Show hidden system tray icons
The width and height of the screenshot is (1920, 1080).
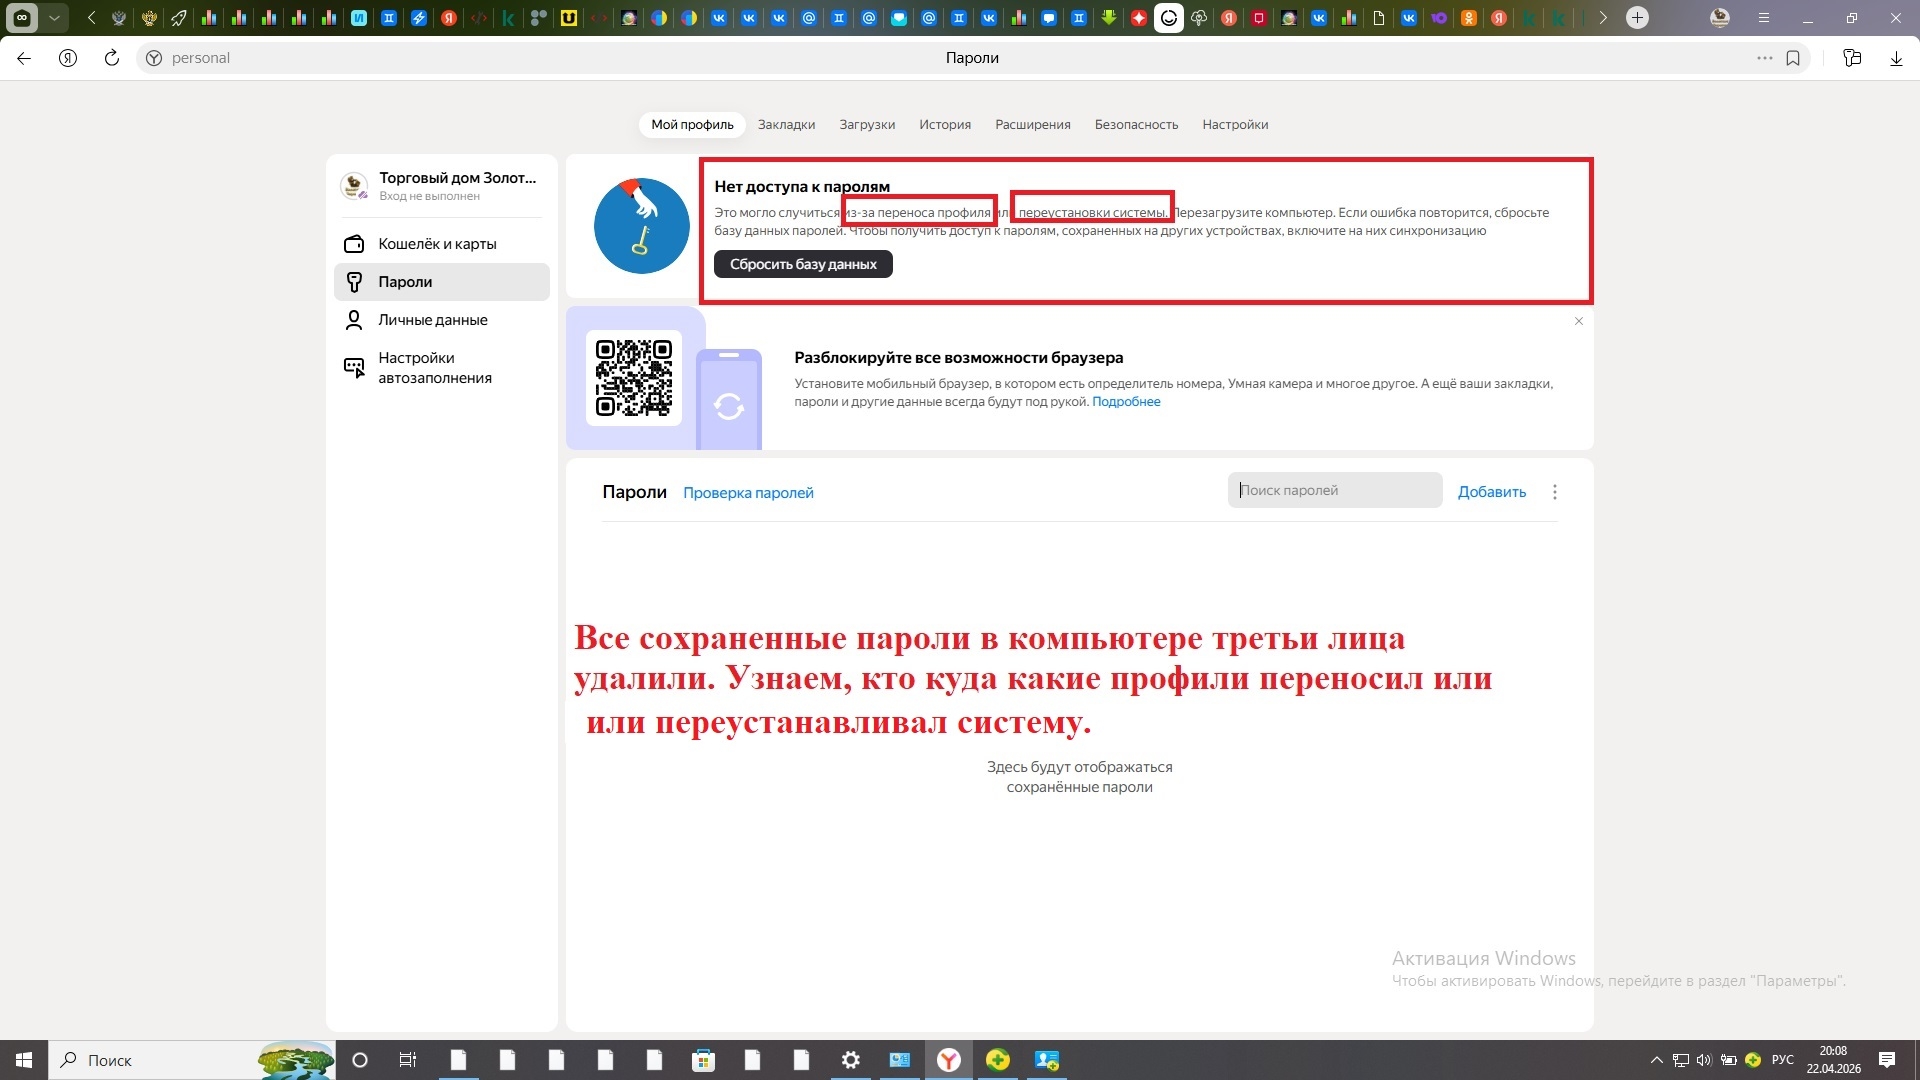pyautogui.click(x=1656, y=1060)
